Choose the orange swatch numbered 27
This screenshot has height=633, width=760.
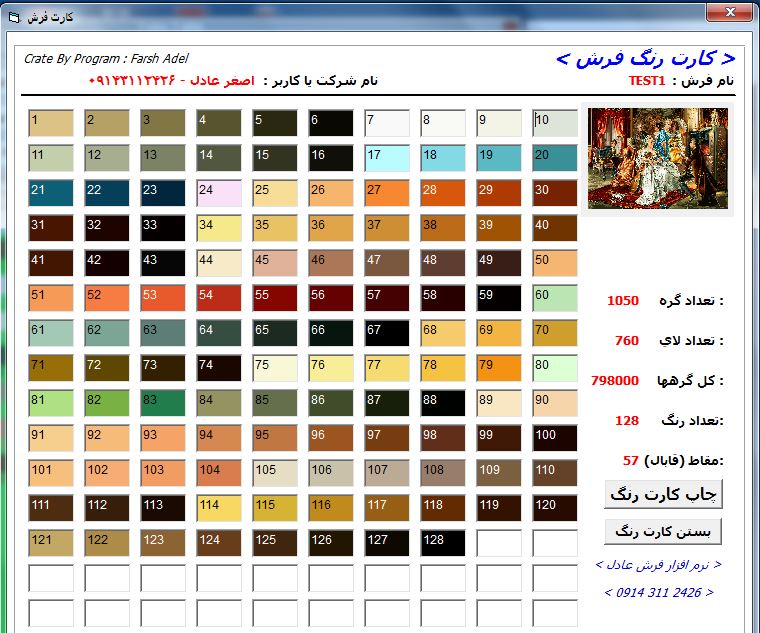click(x=386, y=193)
